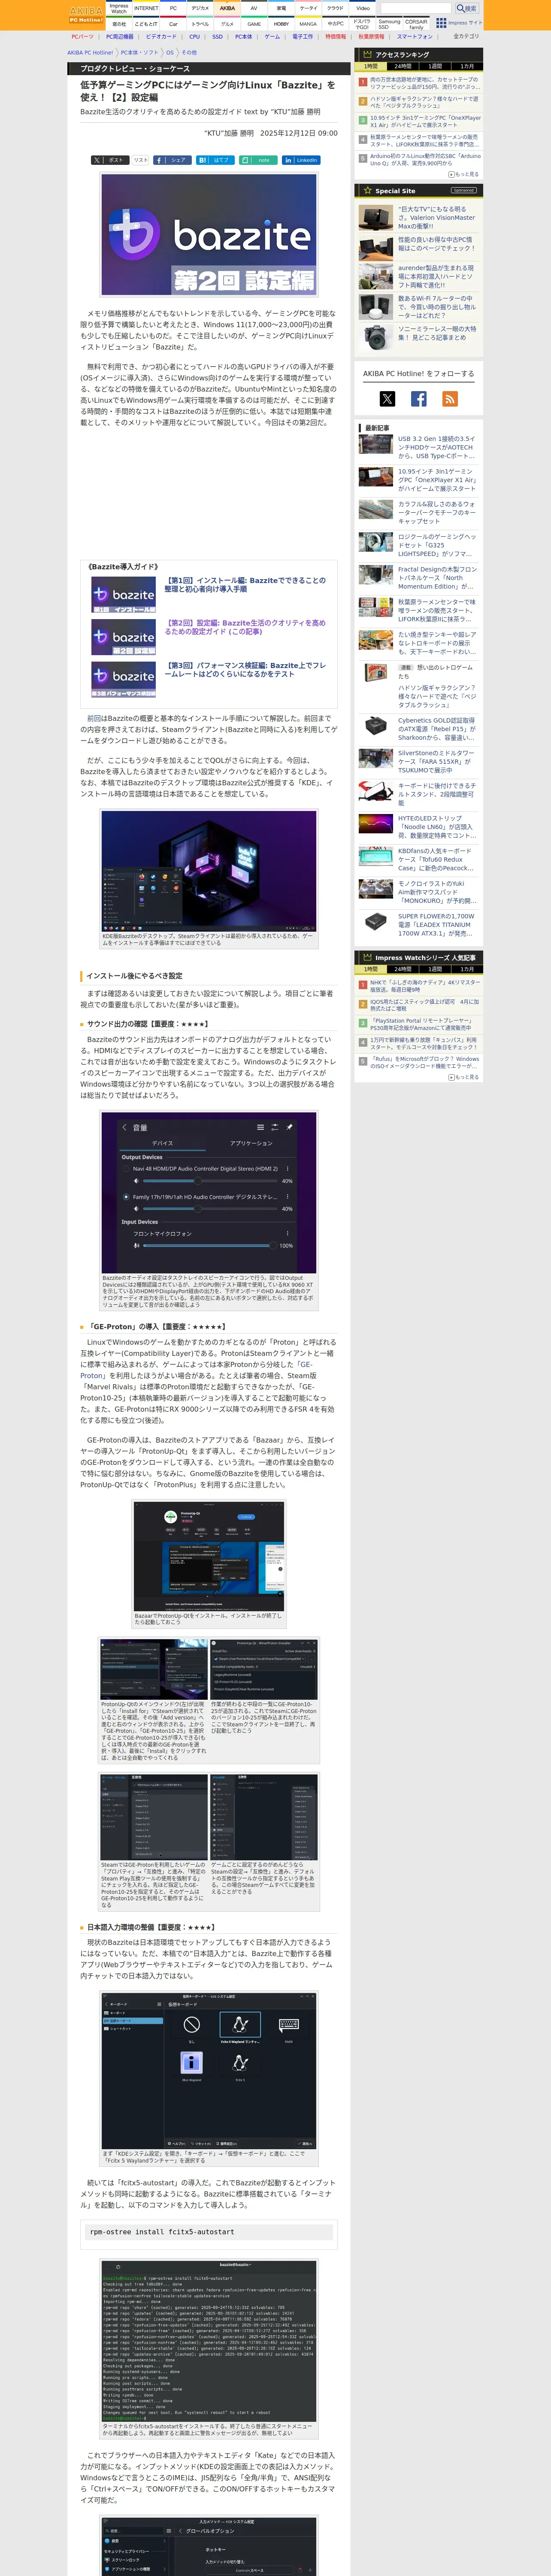Show 24時間 tab in Impress Watch 人気記事

point(402,969)
